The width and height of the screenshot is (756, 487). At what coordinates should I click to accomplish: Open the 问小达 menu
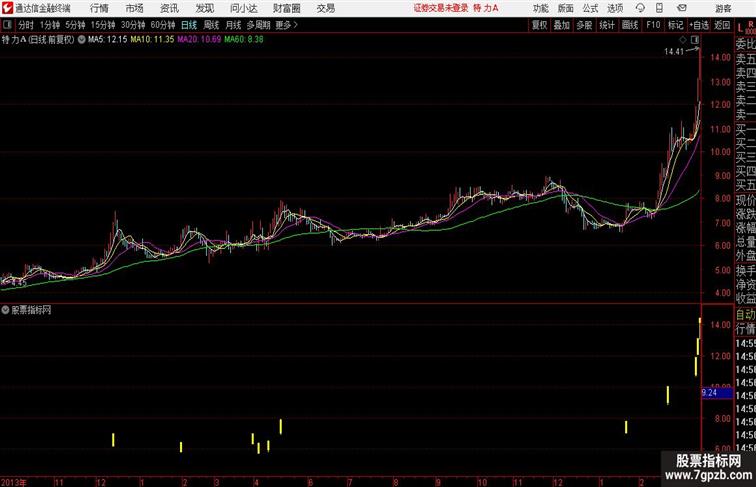(243, 8)
